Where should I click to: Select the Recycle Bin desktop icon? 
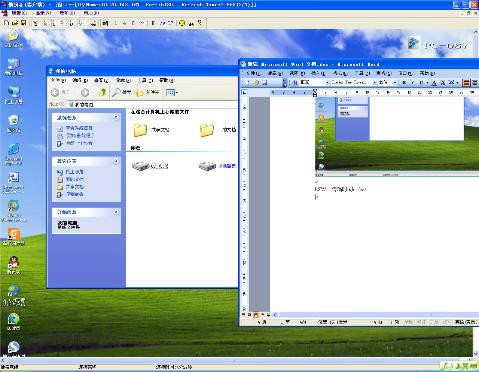tap(13, 124)
